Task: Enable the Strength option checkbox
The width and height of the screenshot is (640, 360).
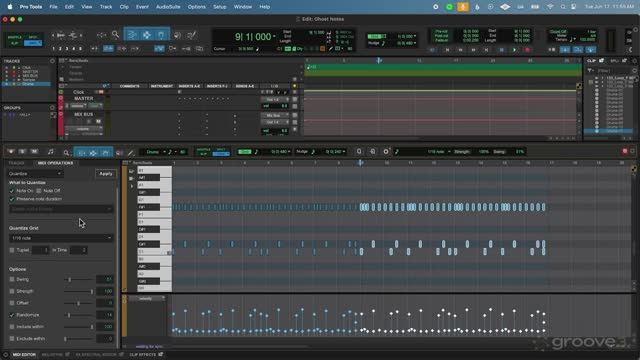Action: coord(12,291)
